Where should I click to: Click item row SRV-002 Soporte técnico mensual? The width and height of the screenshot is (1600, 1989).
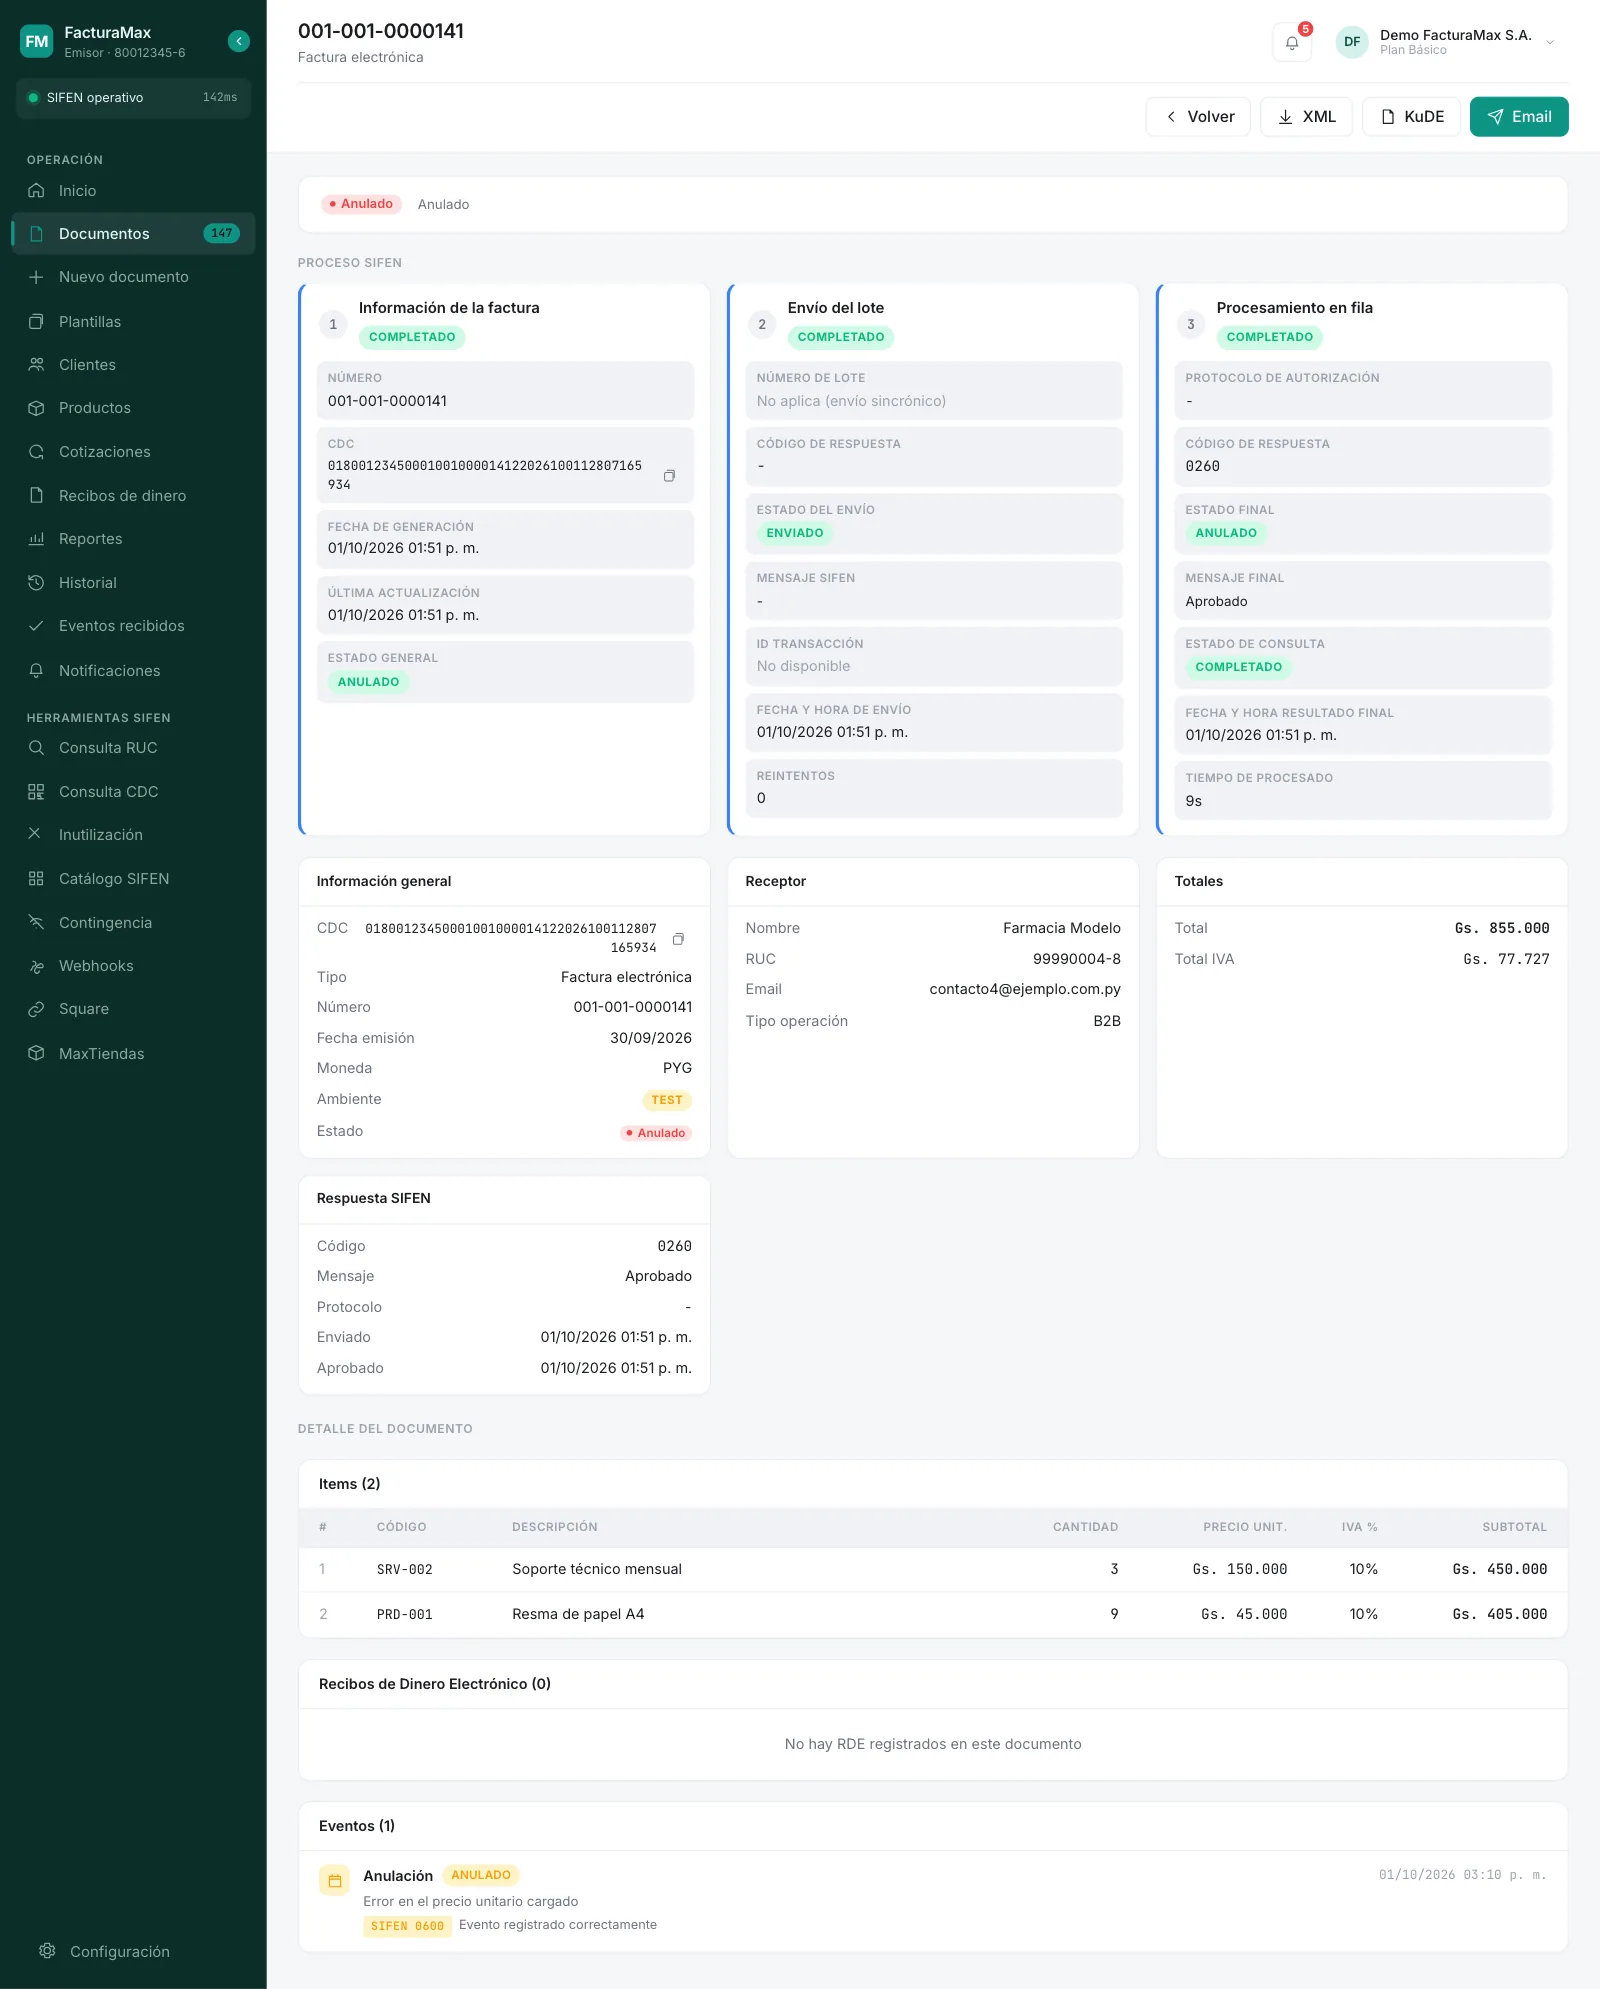(933, 1570)
